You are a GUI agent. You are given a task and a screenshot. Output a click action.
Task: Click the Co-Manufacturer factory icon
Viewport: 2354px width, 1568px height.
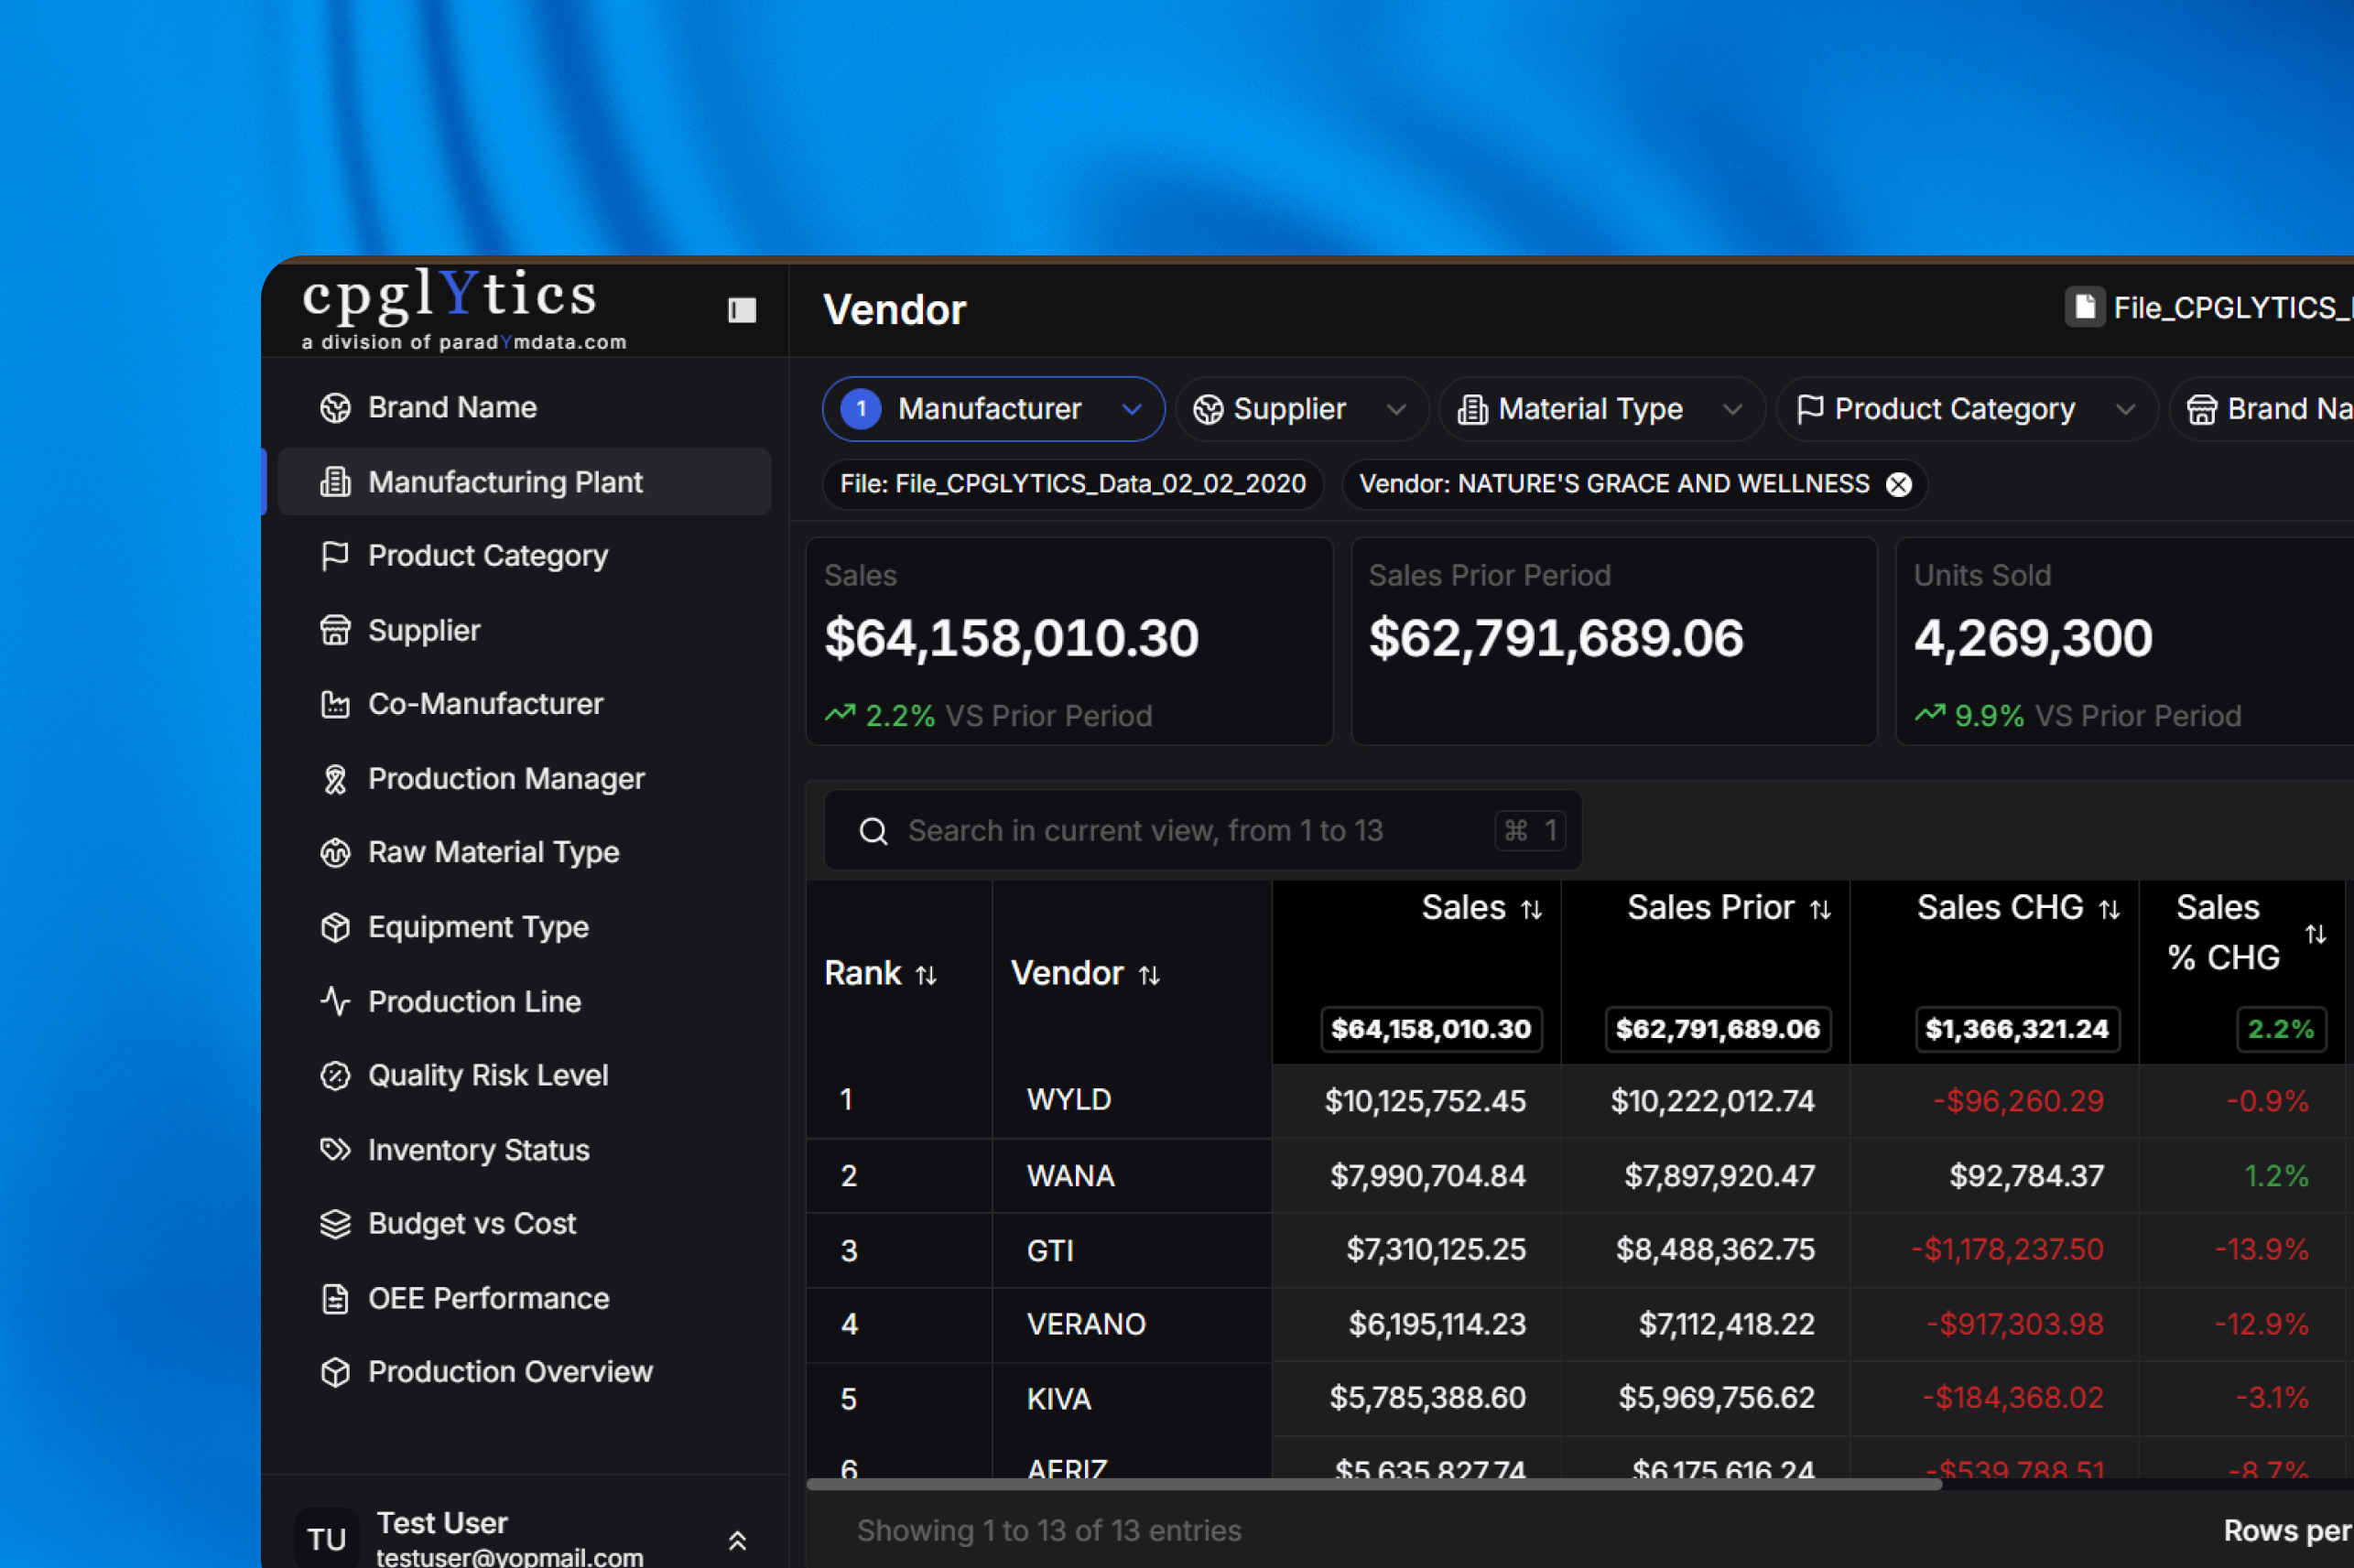click(335, 704)
